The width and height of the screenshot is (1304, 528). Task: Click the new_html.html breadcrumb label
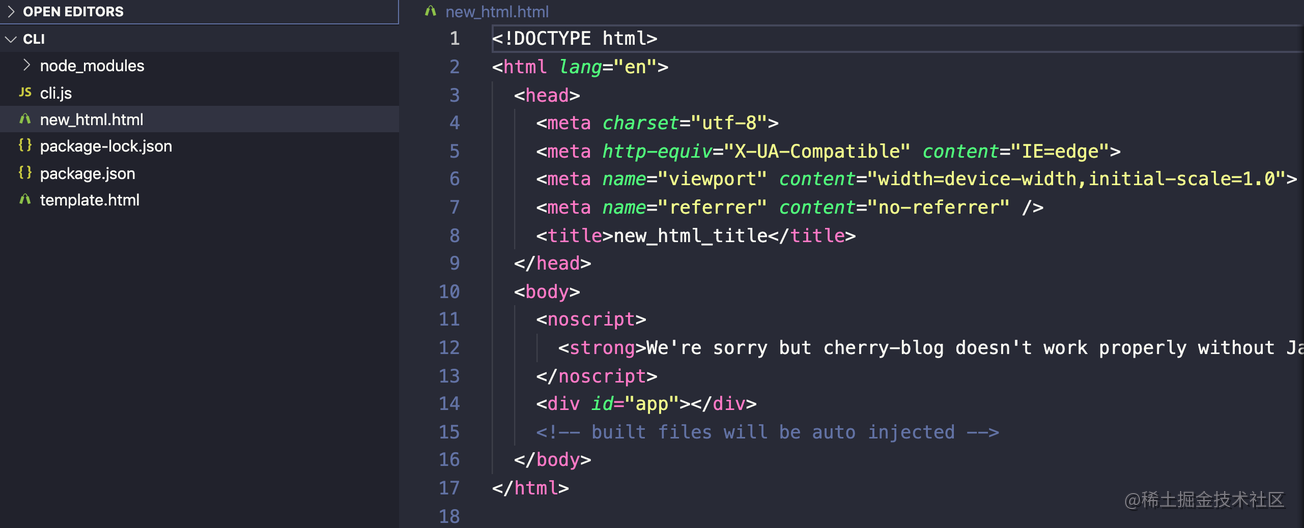[x=497, y=12]
